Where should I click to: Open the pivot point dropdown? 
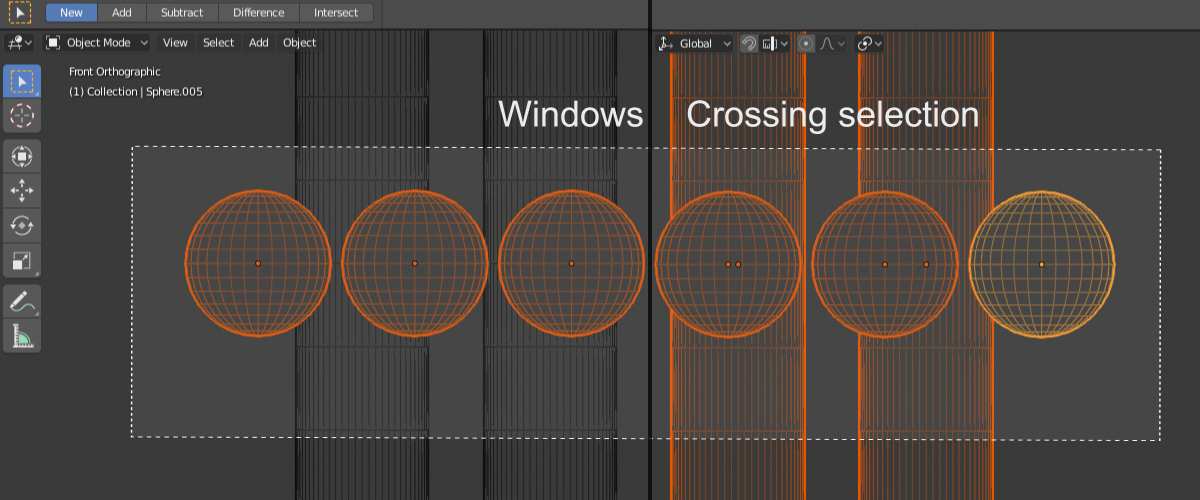click(x=871, y=44)
